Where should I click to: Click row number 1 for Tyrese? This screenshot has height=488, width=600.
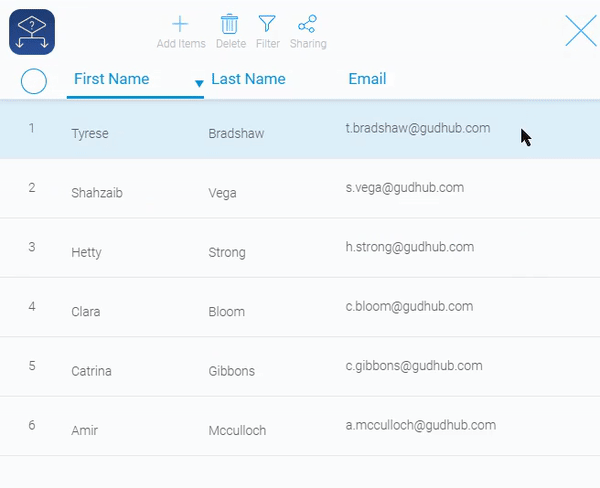(32, 128)
